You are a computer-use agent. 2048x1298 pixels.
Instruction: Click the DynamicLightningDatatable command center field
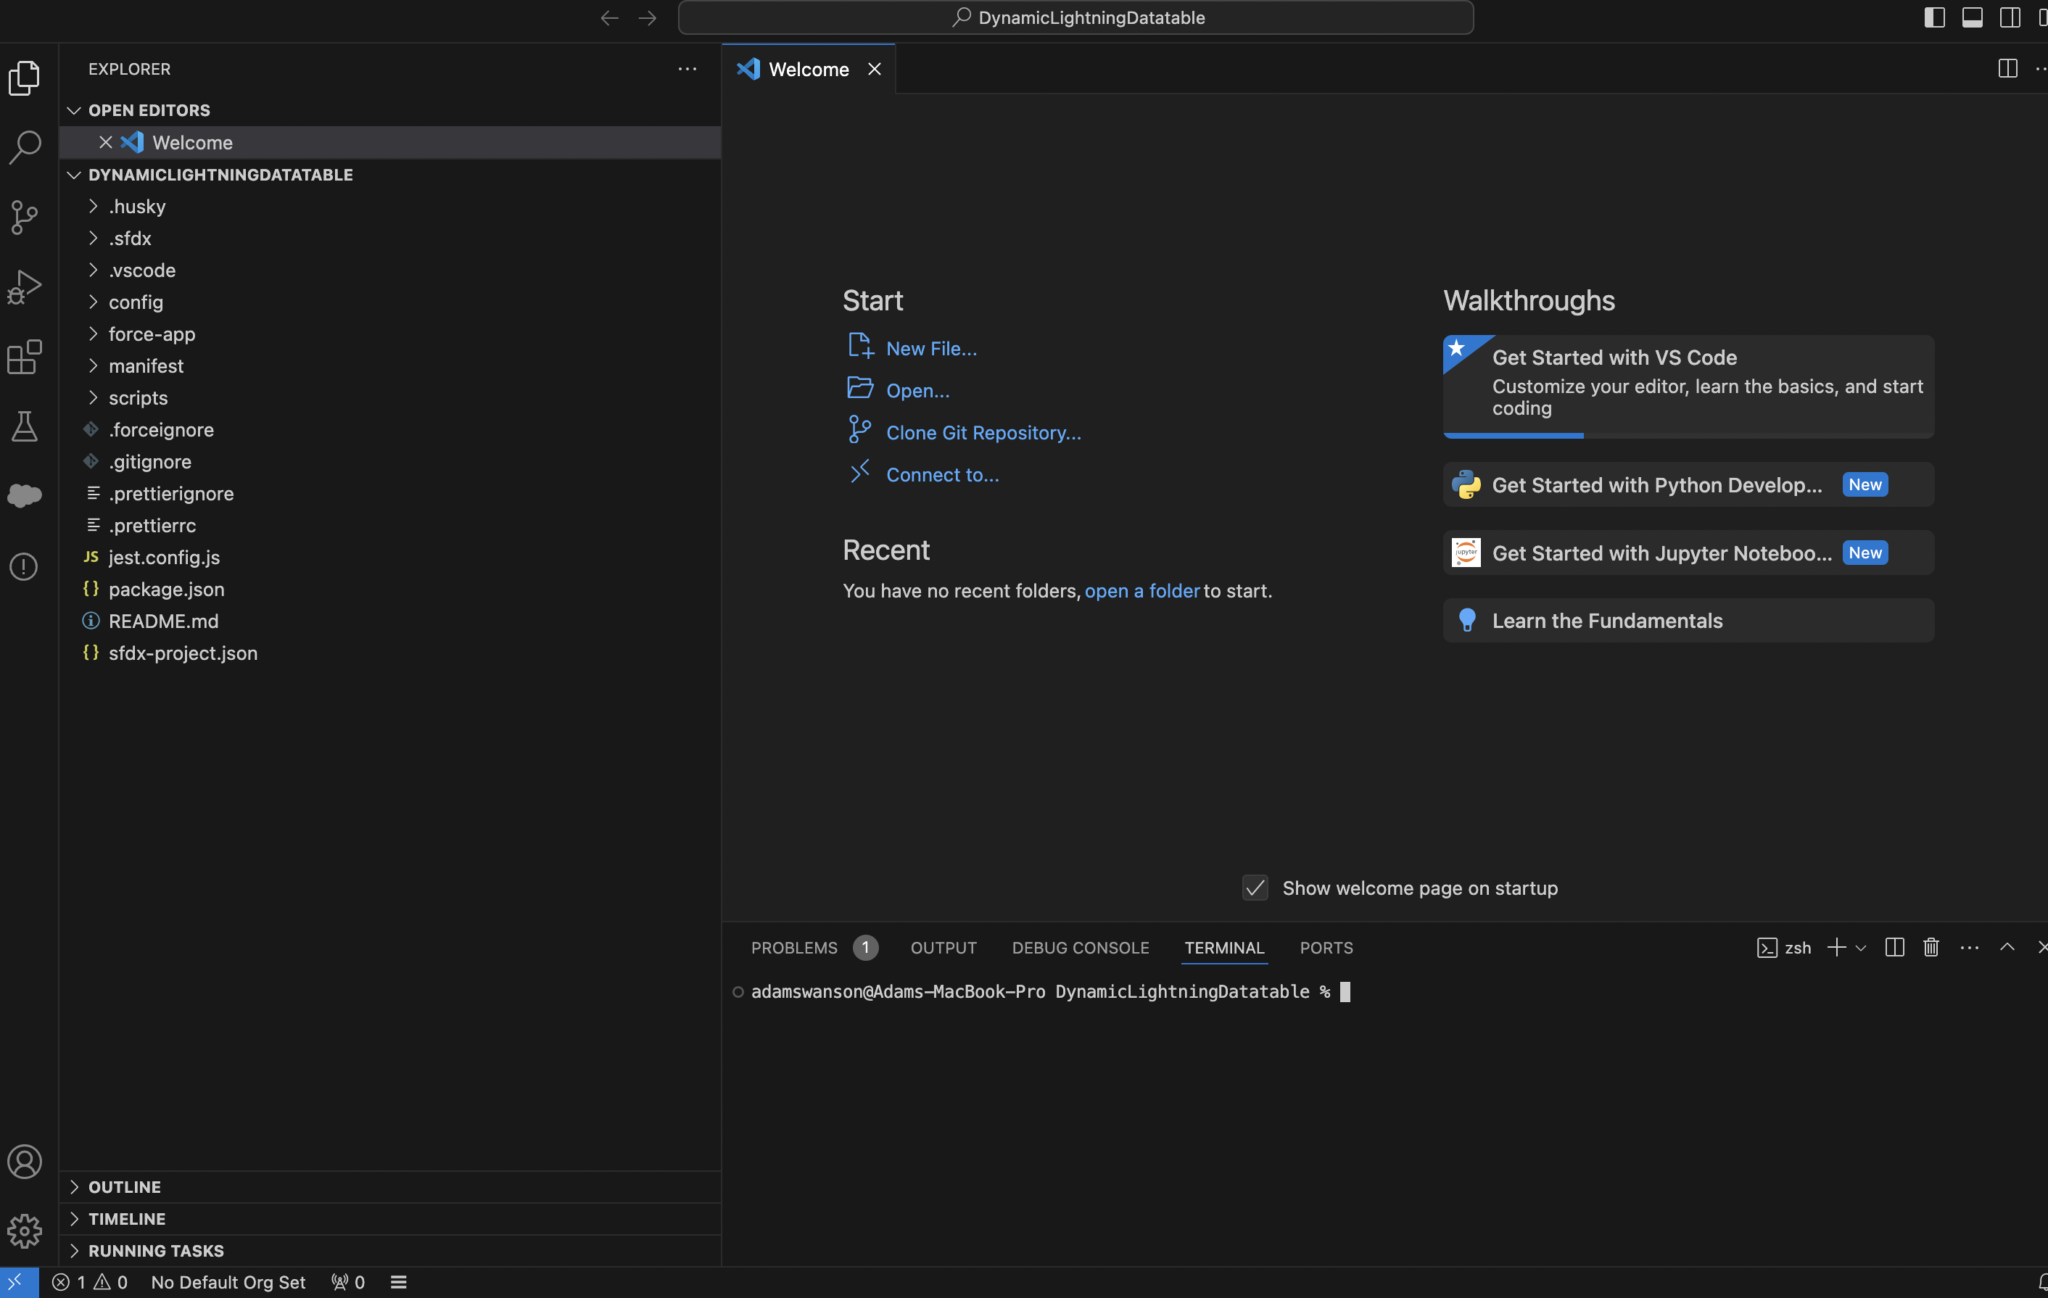[1076, 17]
